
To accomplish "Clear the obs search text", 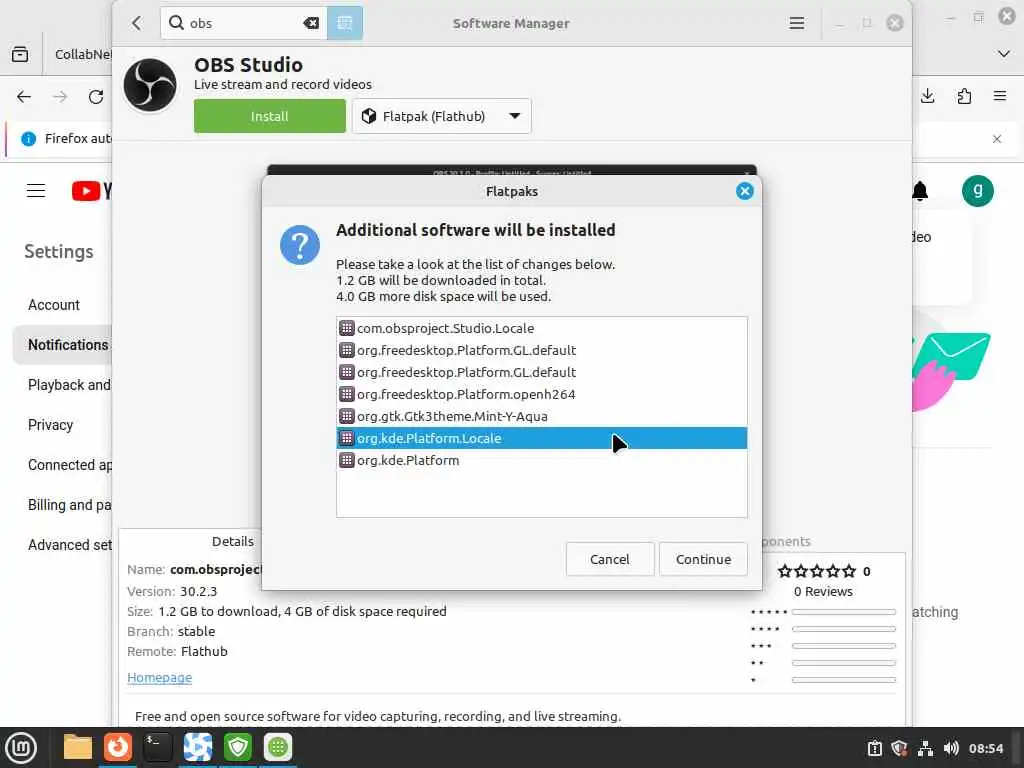I will 312,24.
